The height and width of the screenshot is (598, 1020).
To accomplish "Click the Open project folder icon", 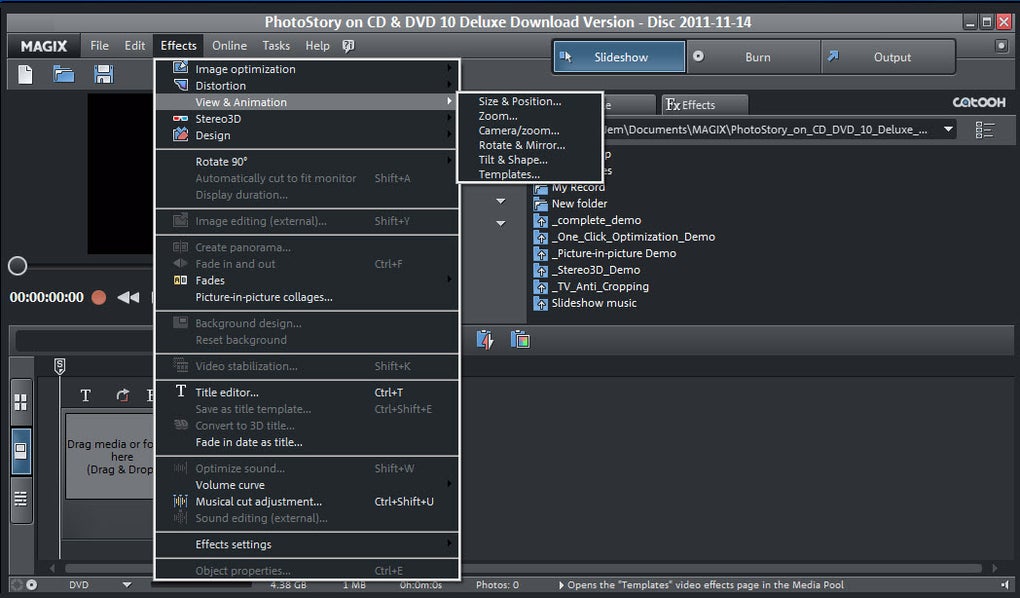I will pos(63,74).
